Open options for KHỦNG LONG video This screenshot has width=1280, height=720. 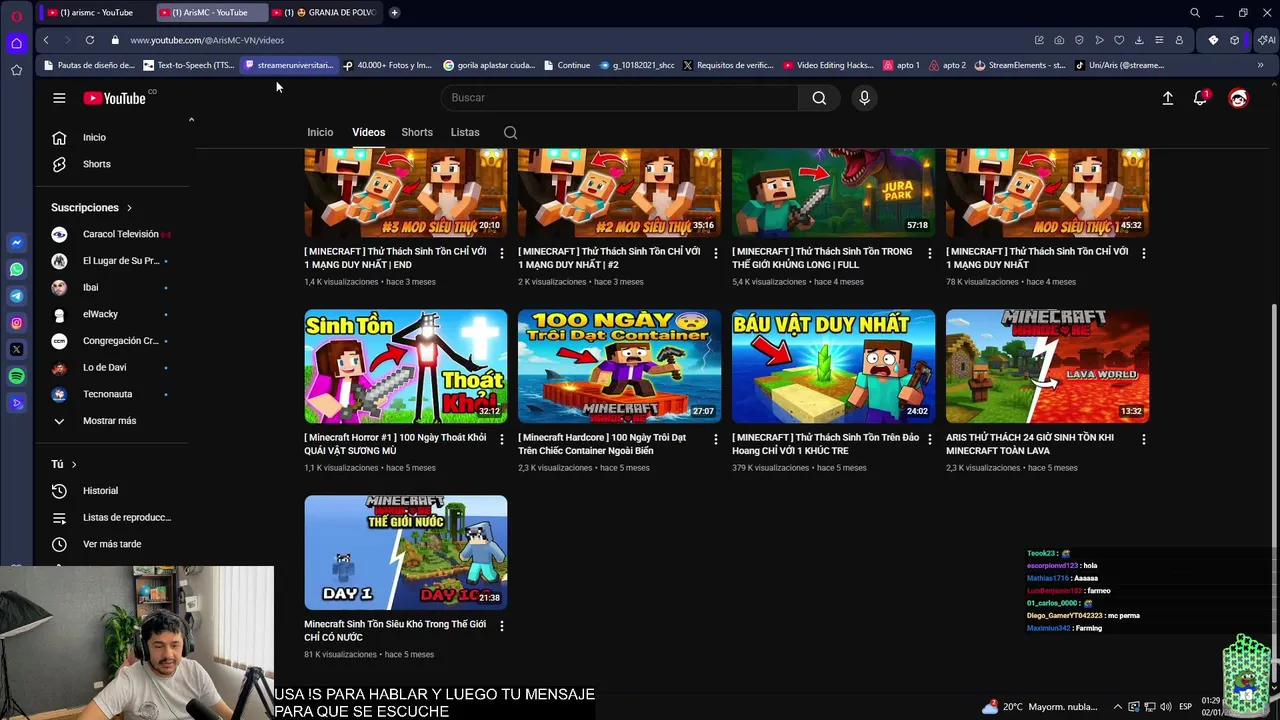929,254
